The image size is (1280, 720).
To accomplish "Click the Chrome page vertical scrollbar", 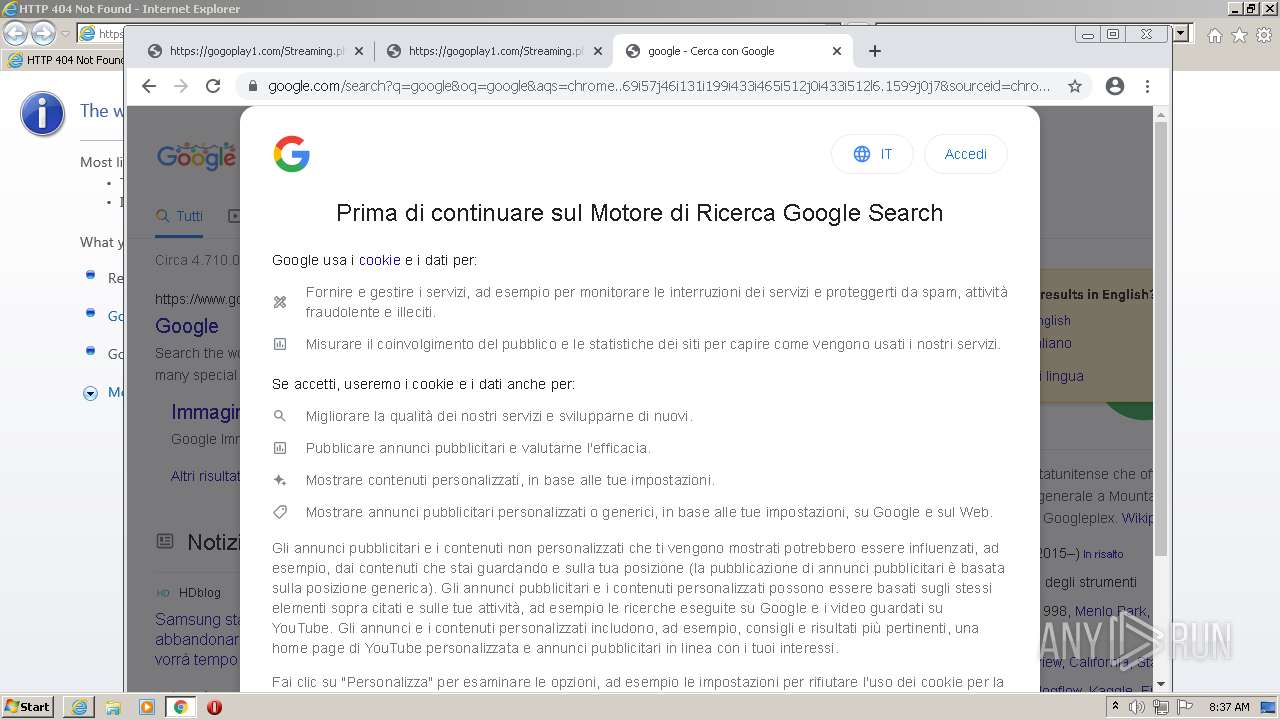I will pyautogui.click(x=1161, y=340).
